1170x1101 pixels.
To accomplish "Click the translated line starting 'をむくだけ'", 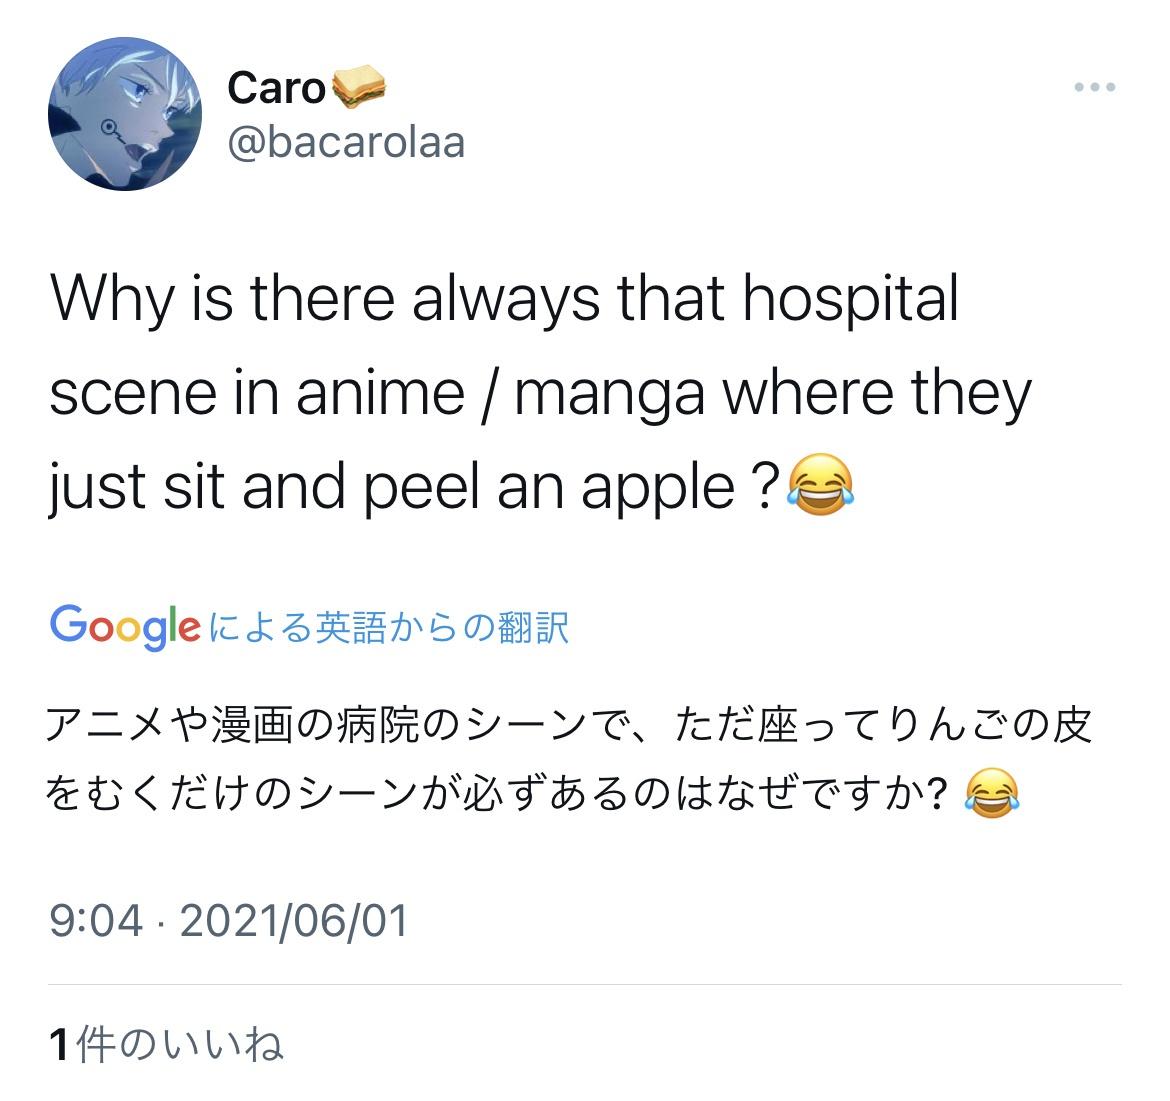I will point(495,794).
